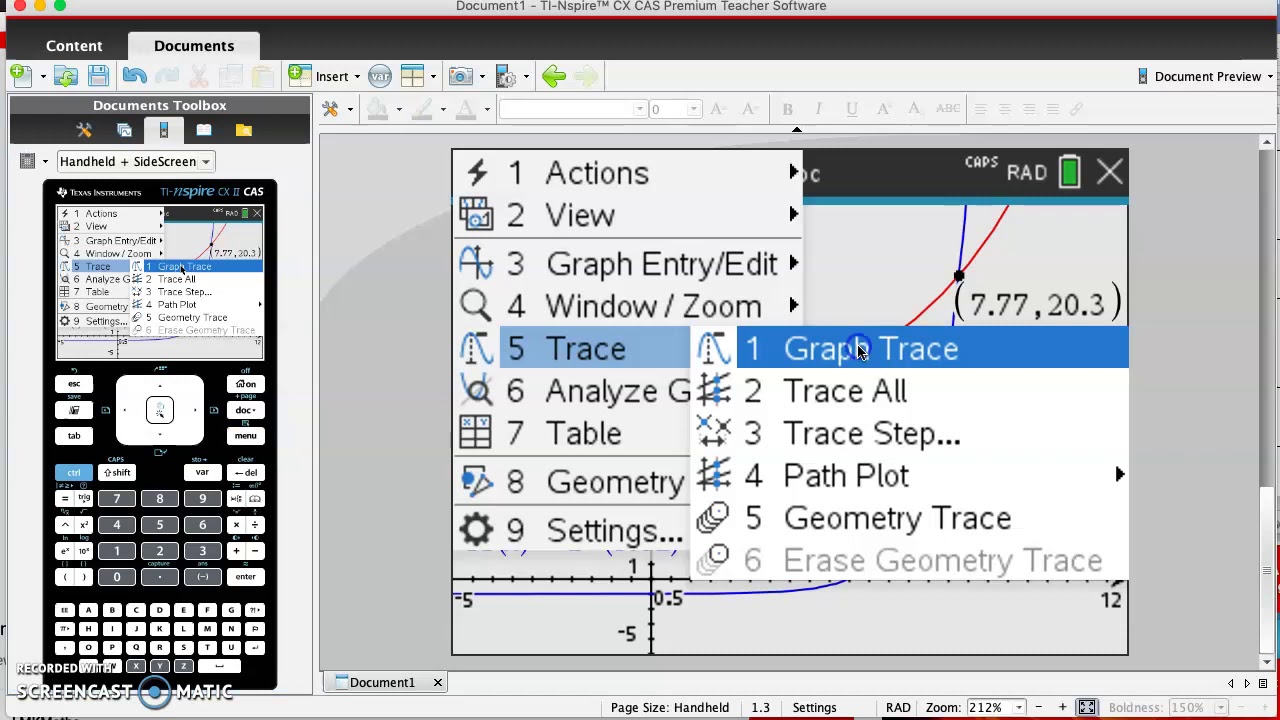The height and width of the screenshot is (720, 1280).
Task: Click the calculator trig key
Action: click(x=84, y=499)
